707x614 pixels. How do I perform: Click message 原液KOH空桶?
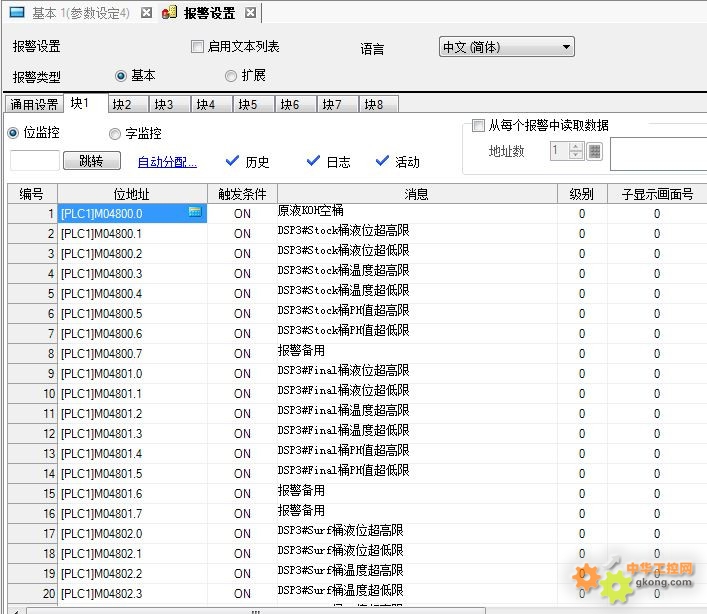[x=311, y=211]
